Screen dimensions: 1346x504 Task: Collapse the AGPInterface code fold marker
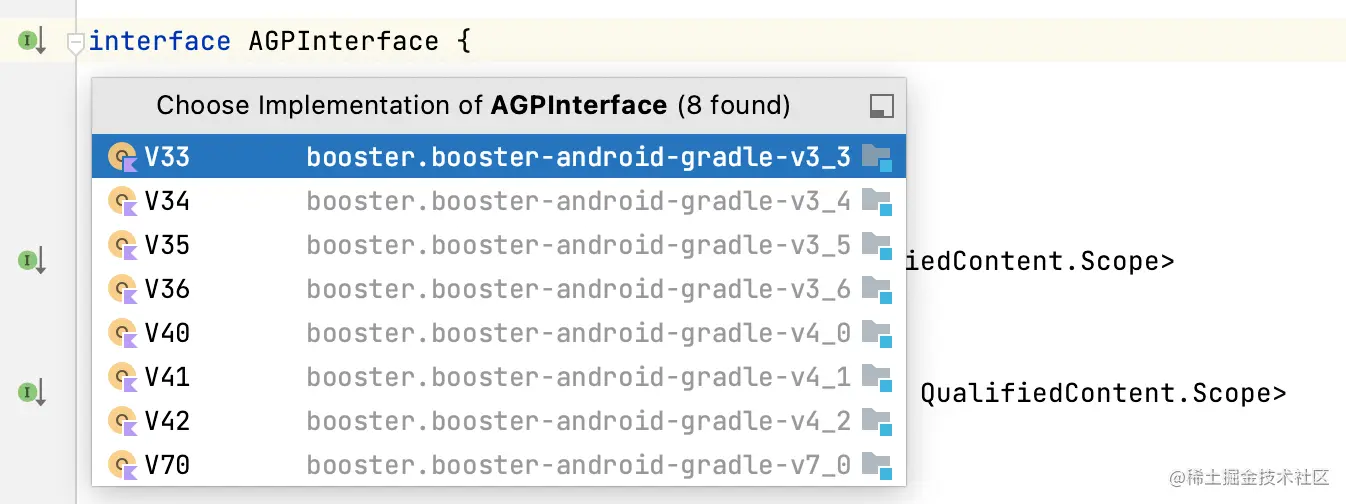75,43
